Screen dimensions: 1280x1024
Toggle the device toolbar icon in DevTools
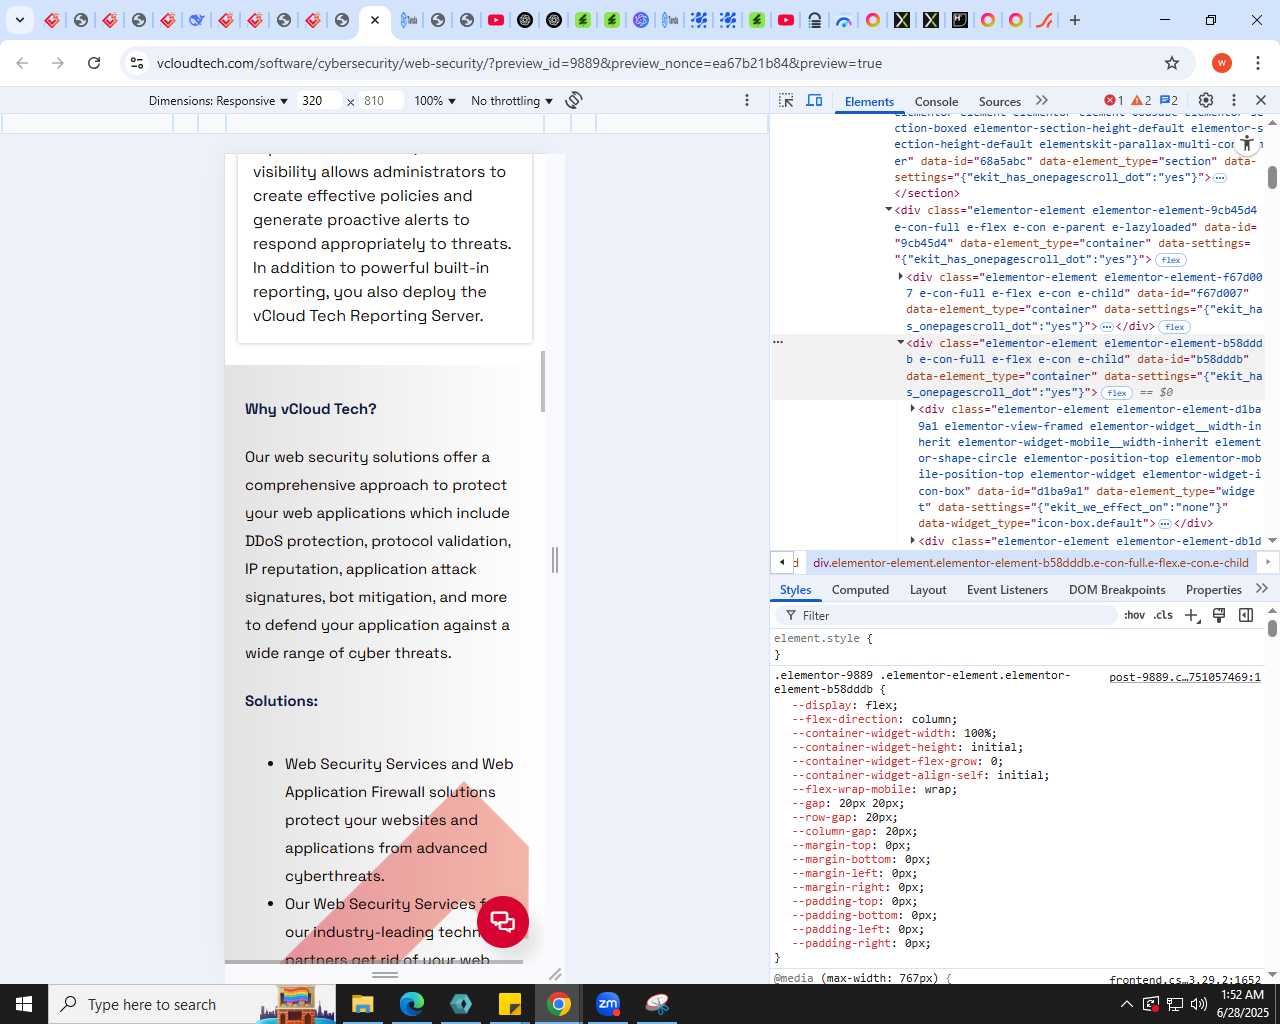point(815,100)
